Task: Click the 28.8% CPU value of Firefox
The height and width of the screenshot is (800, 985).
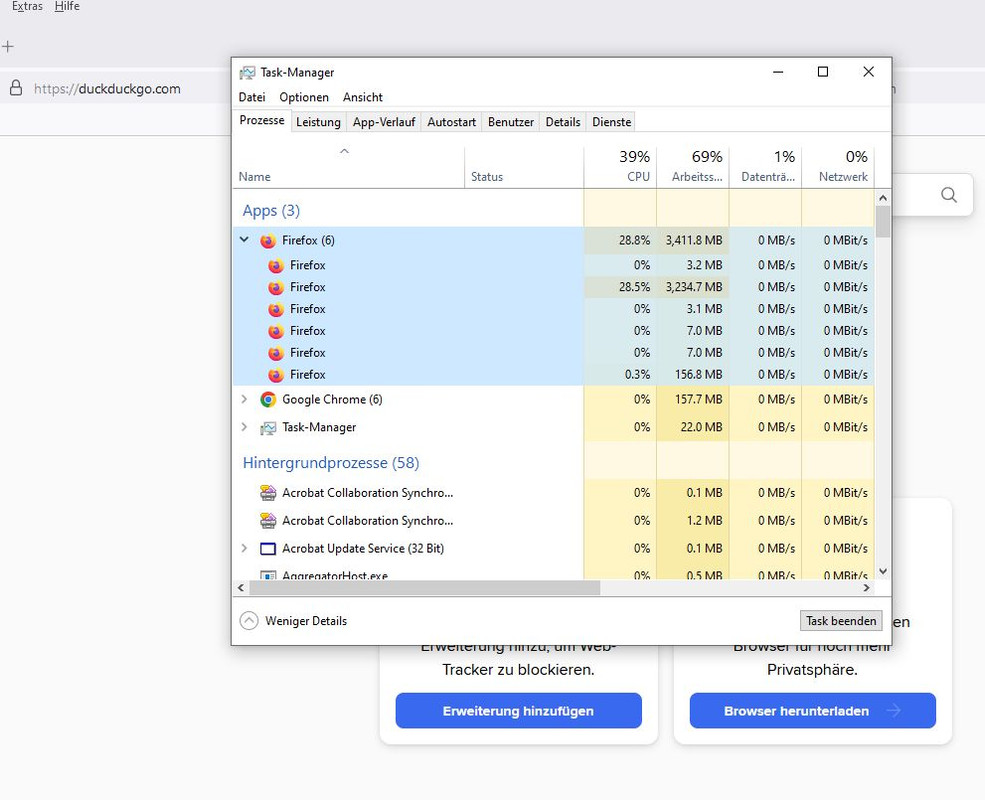Action: [x=634, y=241]
